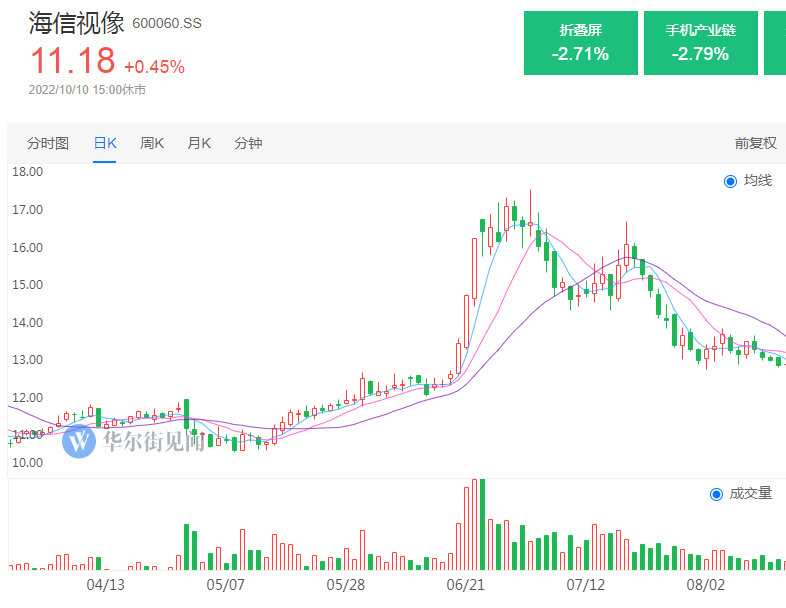Click the 16.00 price axis label
Viewport: 786px width, 608px height.
click(x=28, y=248)
